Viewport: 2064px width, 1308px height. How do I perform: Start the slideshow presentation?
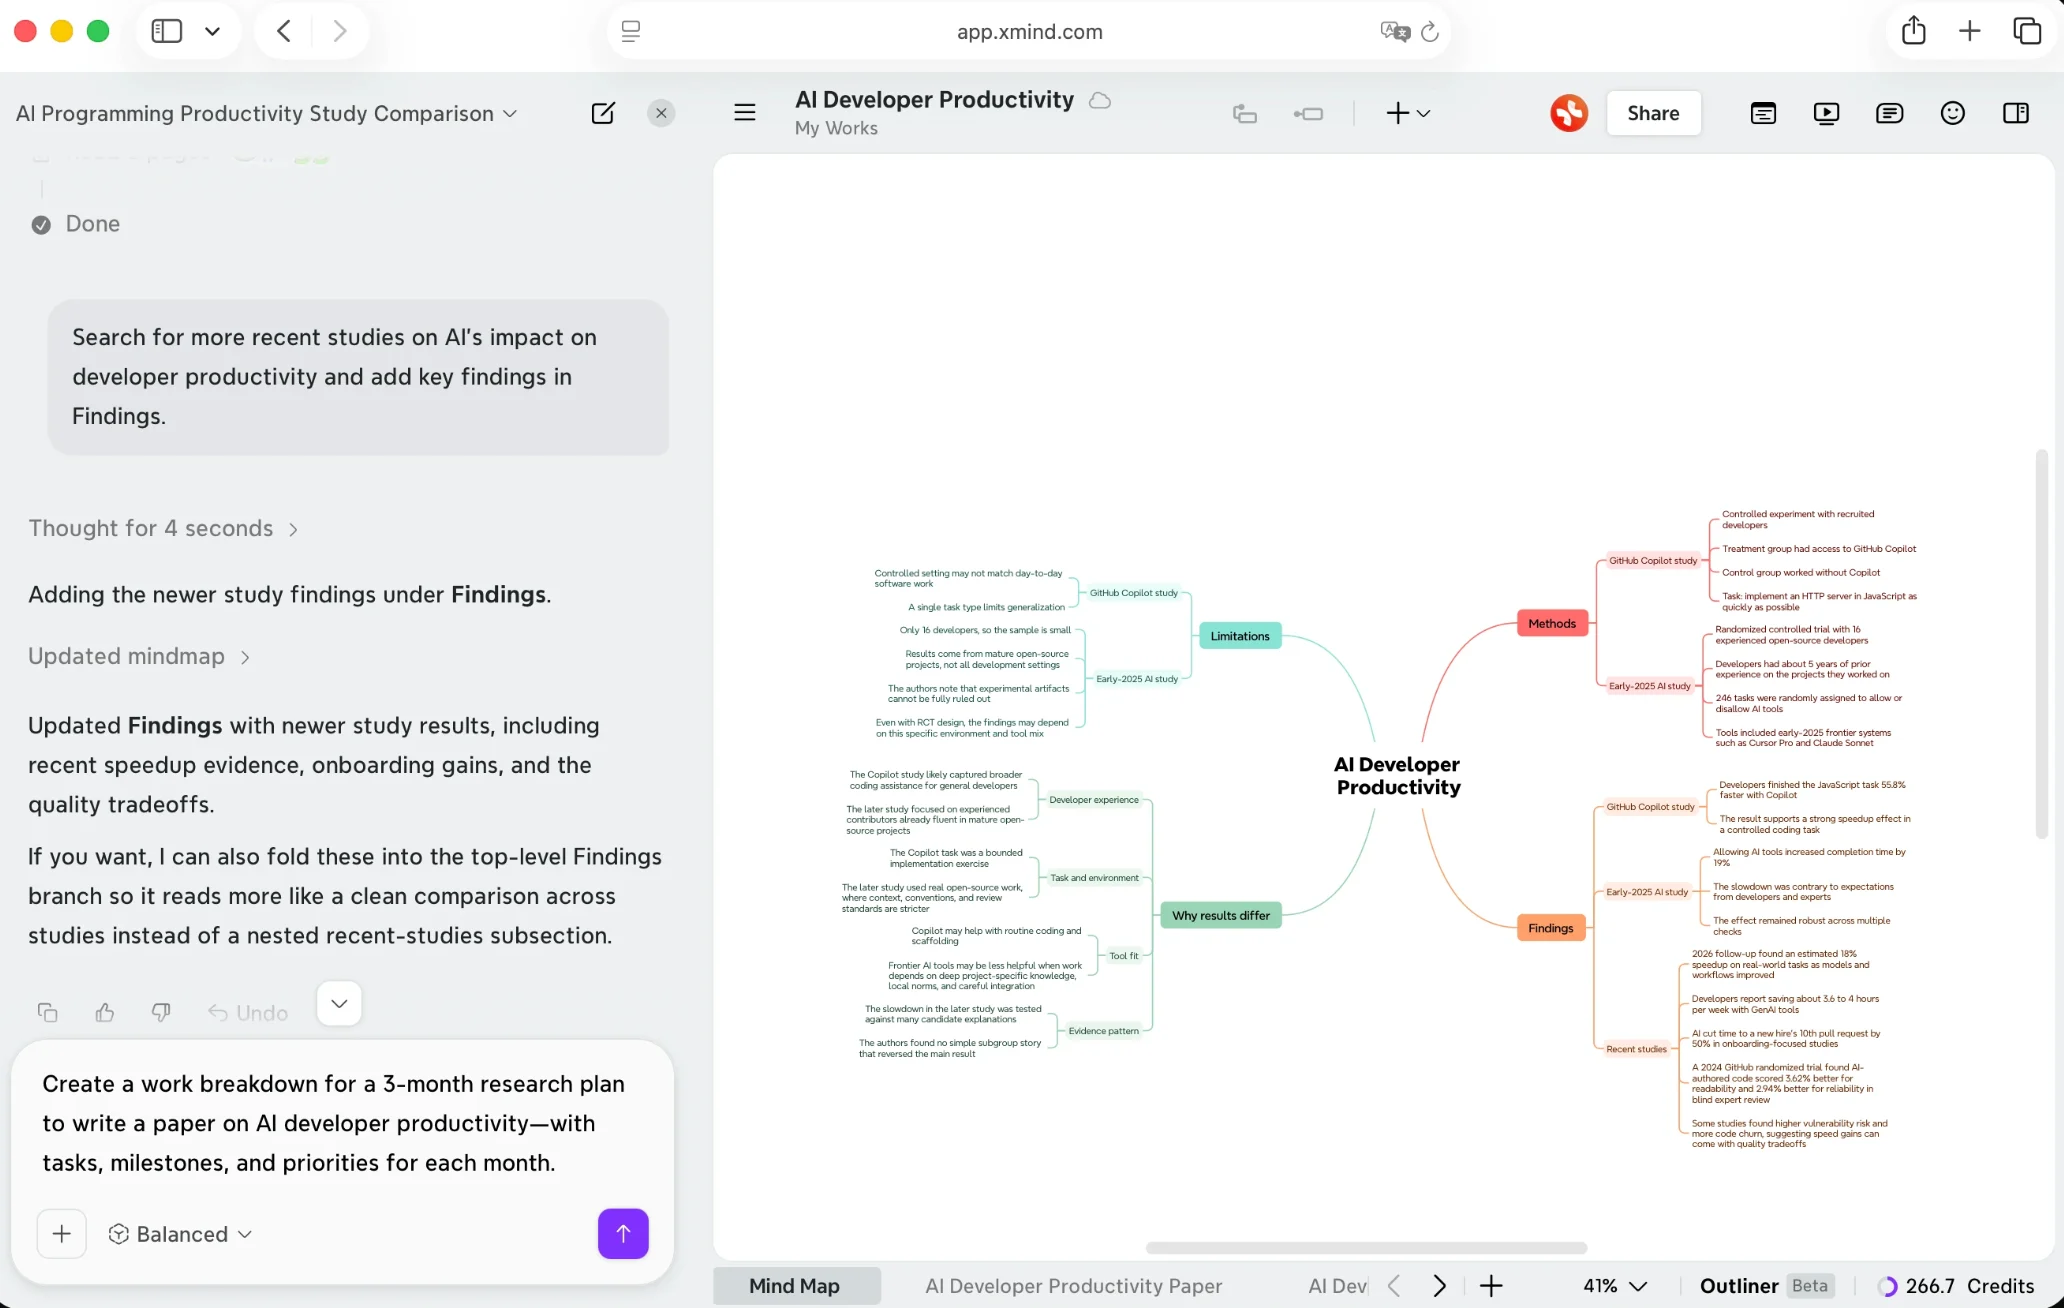pos(1826,113)
